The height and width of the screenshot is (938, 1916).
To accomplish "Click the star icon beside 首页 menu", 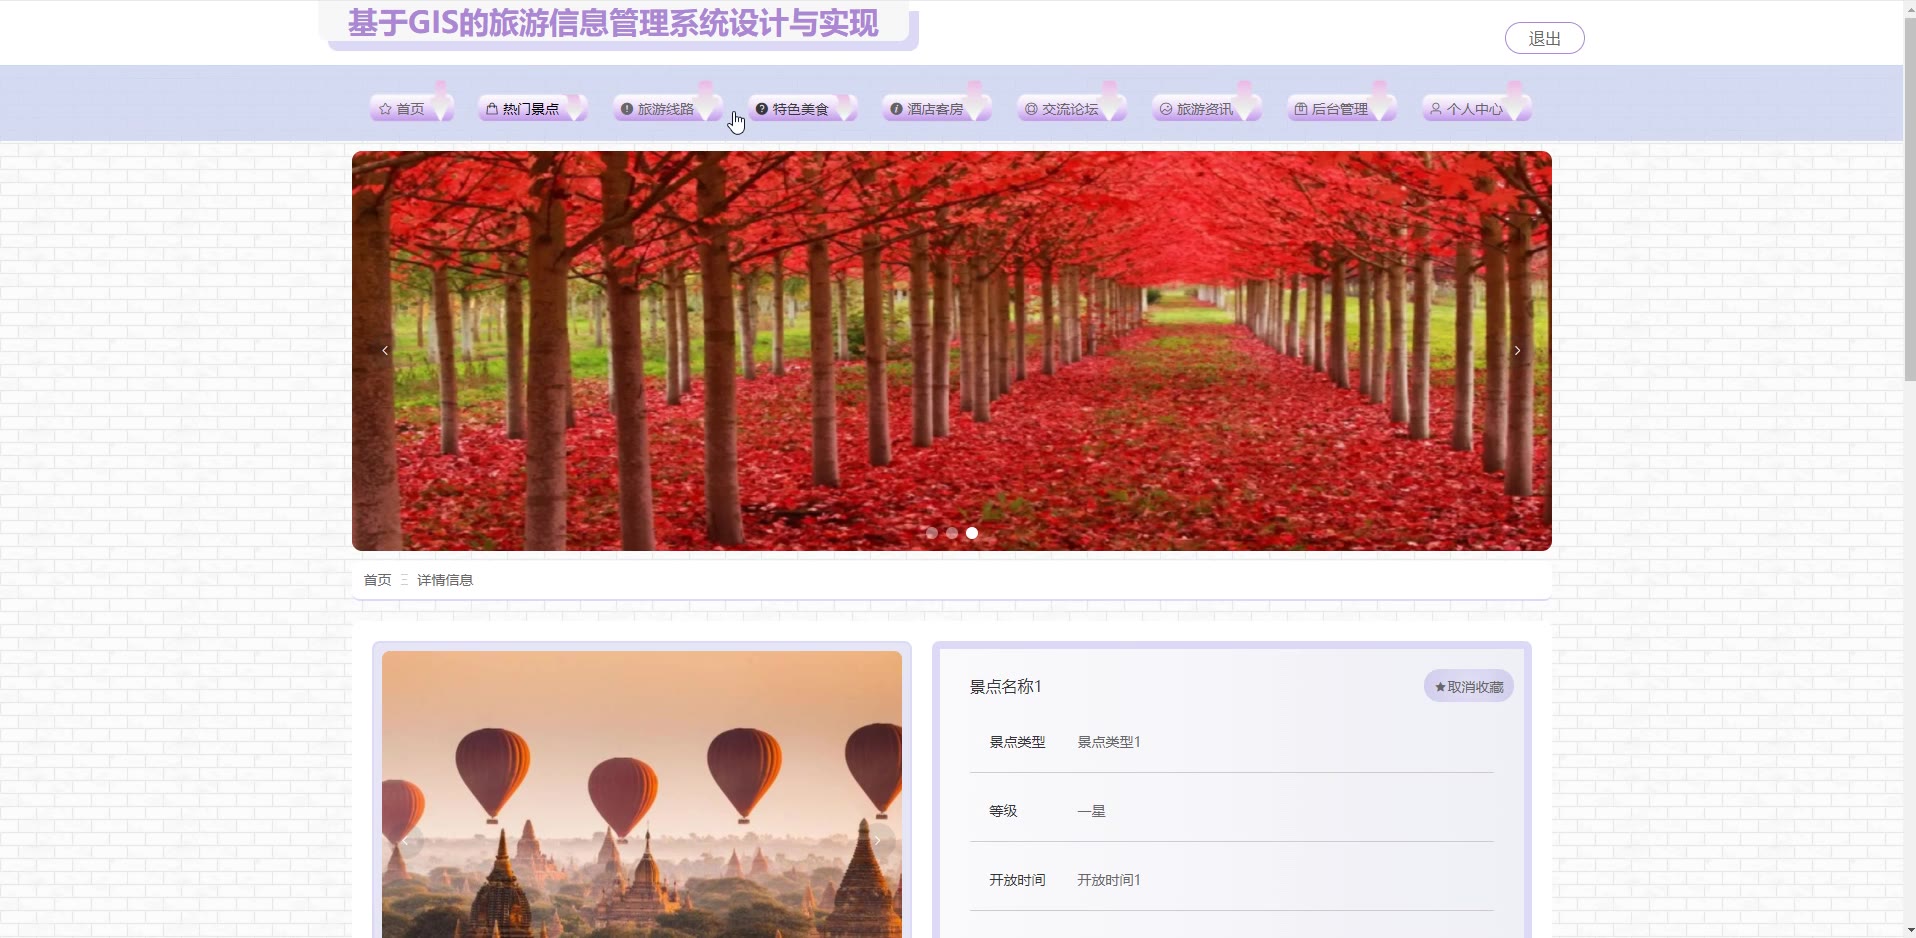I will click(385, 109).
